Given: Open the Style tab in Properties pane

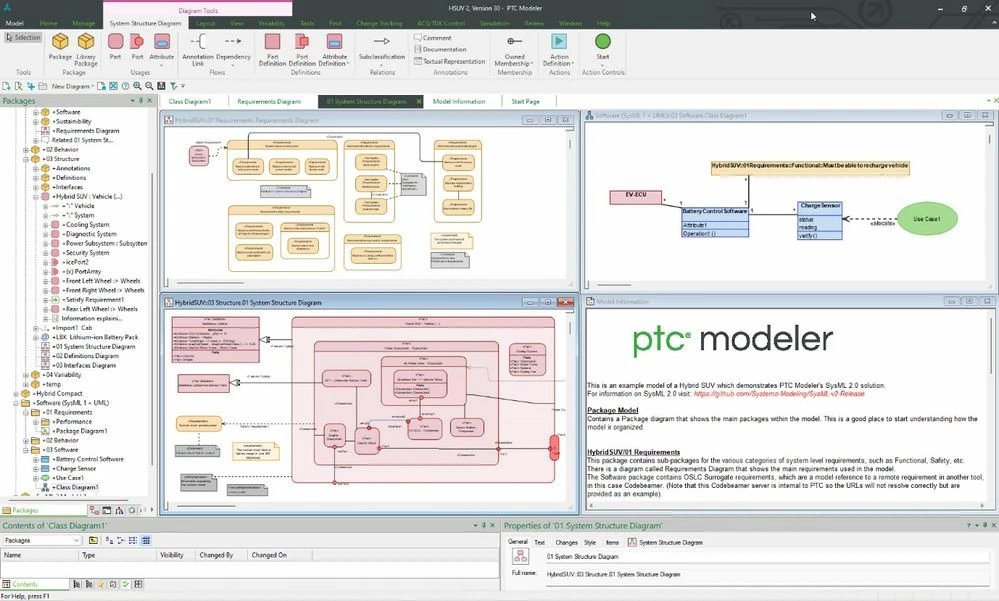Looking at the screenshot, I should (590, 542).
